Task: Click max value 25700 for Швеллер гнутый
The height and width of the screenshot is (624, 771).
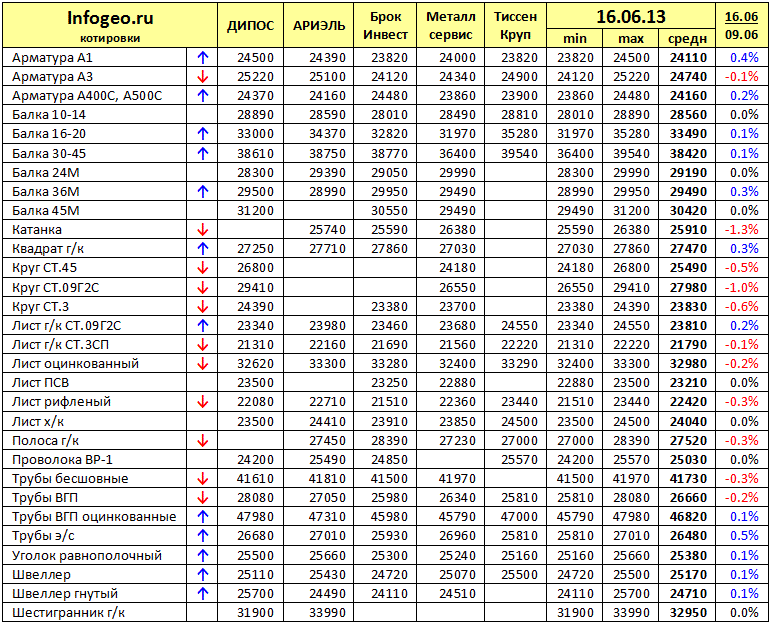Action: [631, 594]
